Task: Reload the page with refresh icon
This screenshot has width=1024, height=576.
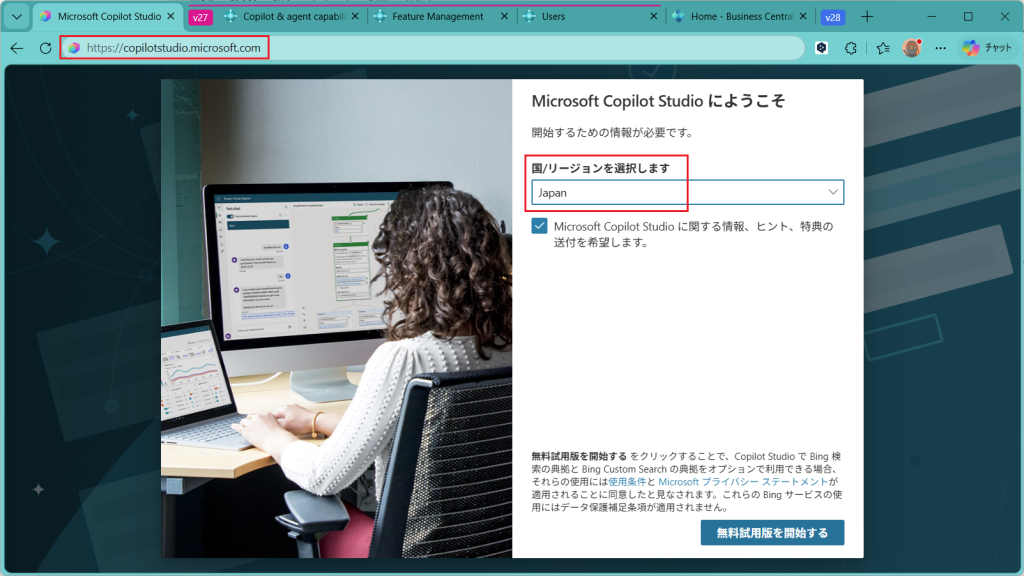Action: click(45, 48)
